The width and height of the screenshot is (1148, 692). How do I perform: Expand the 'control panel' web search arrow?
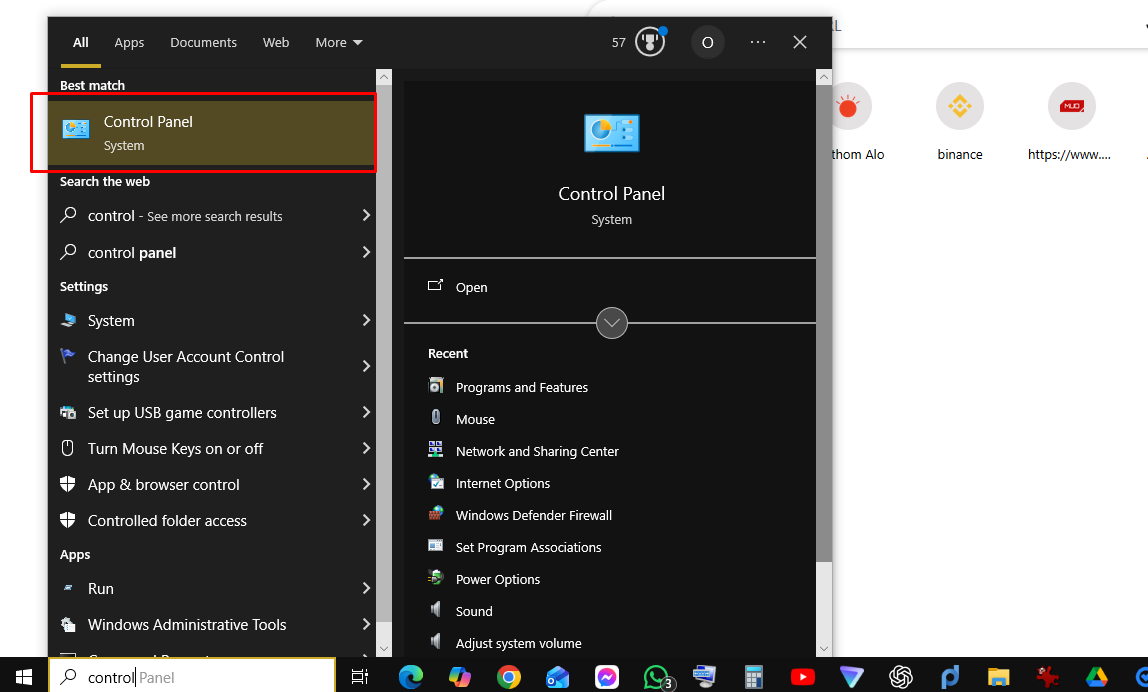(x=366, y=253)
